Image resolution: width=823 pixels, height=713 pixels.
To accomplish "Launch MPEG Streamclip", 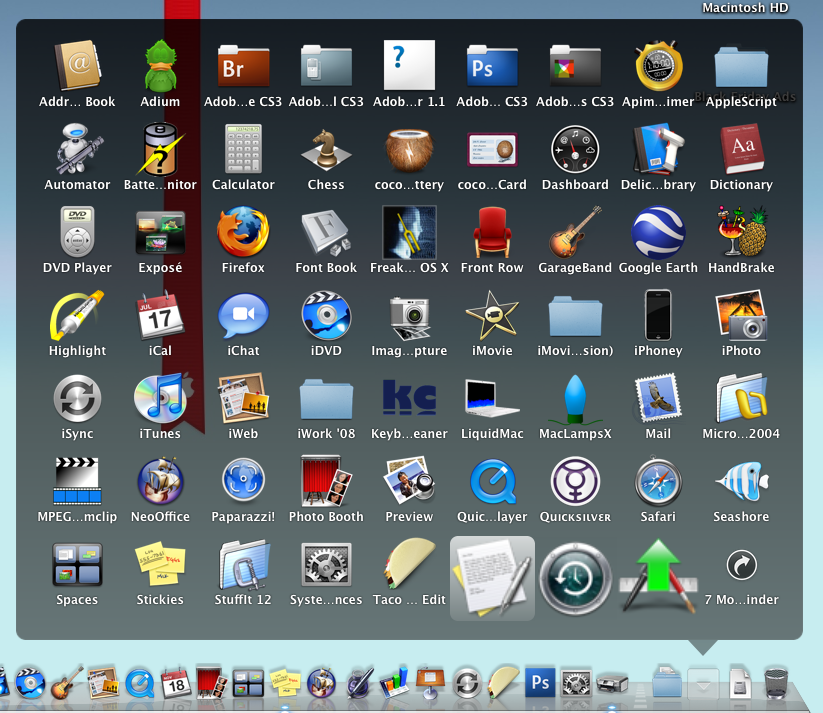I will click(x=77, y=480).
